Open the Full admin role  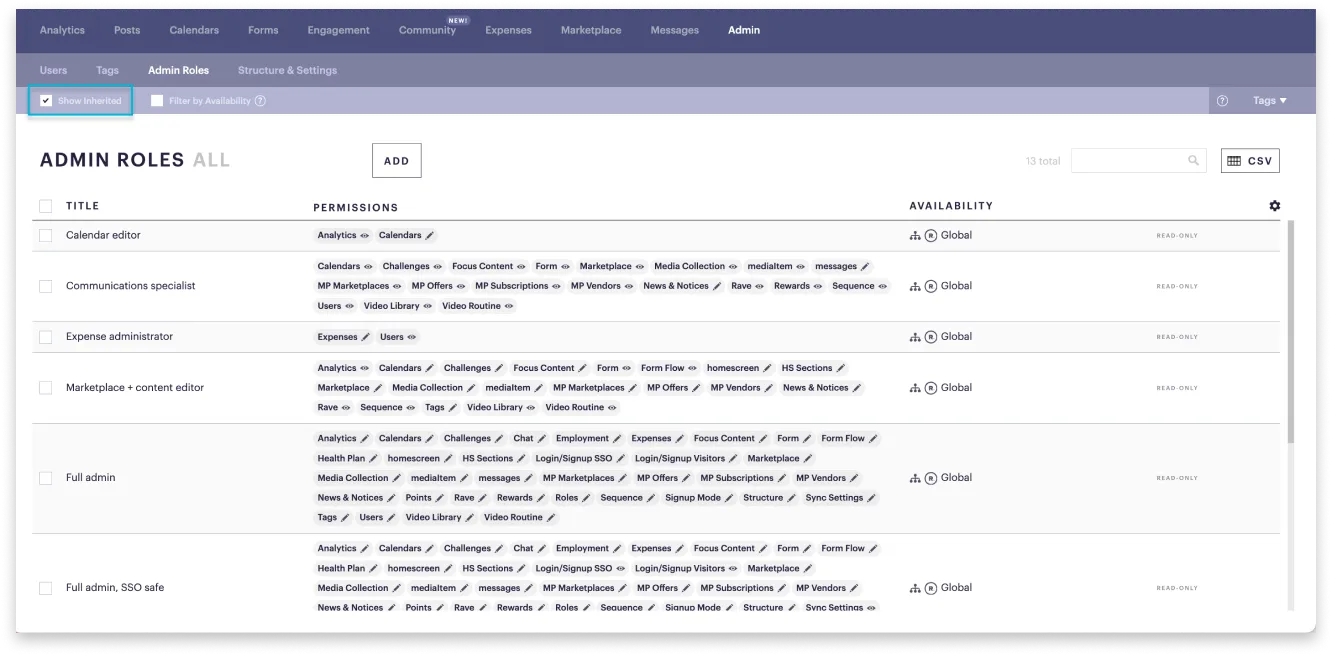tap(91, 478)
